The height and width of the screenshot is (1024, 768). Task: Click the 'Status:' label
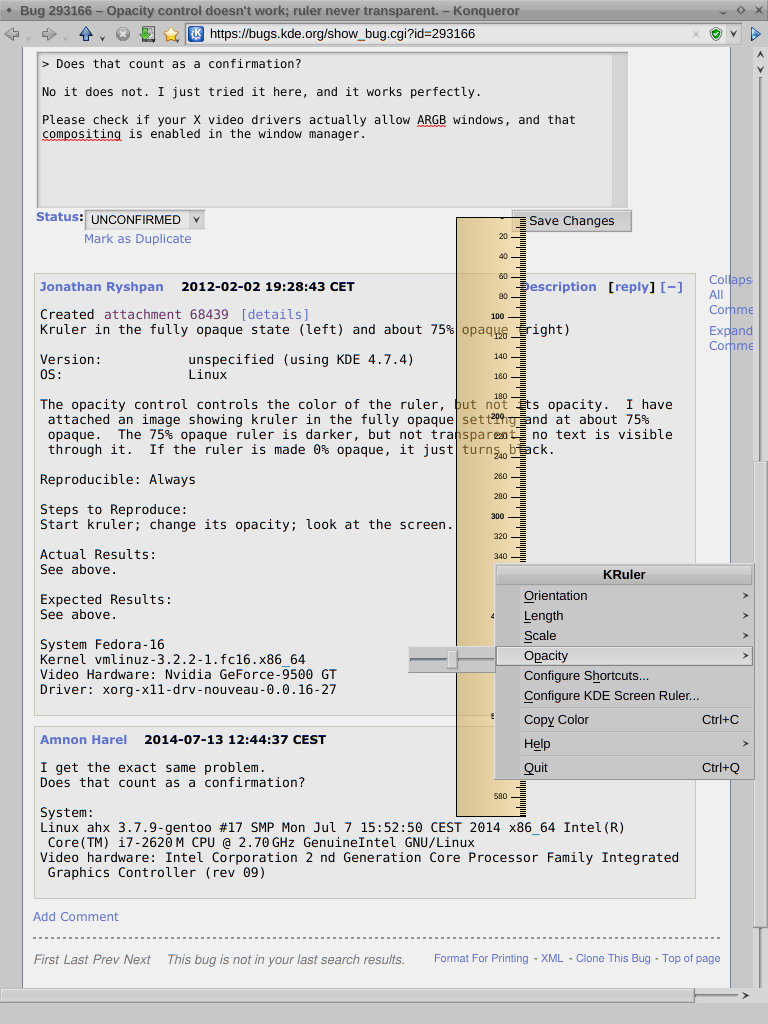pos(59,217)
